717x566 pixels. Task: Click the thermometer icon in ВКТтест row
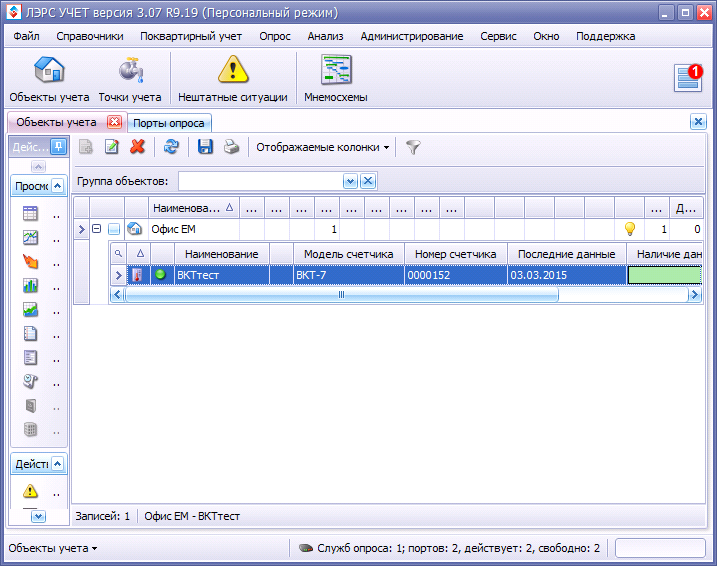(x=137, y=275)
